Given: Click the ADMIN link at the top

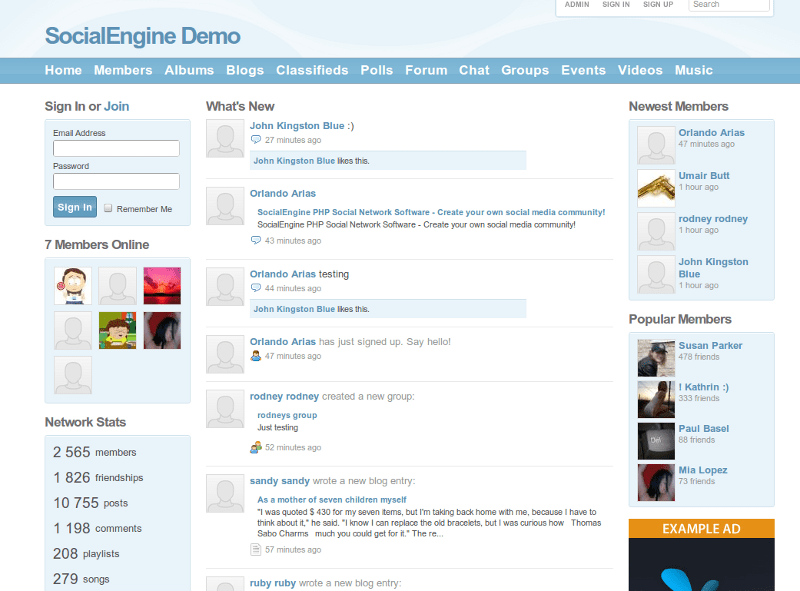Looking at the screenshot, I should tap(576, 4).
